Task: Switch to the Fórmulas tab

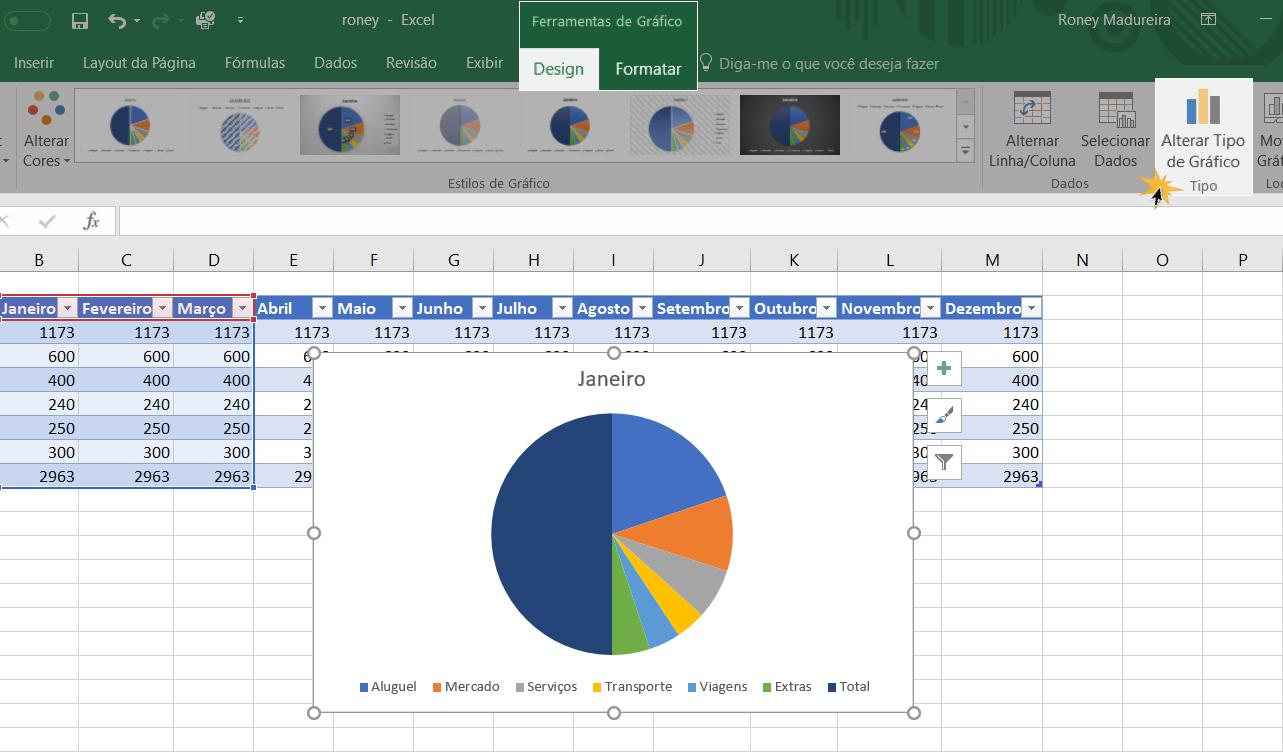Action: 255,62
